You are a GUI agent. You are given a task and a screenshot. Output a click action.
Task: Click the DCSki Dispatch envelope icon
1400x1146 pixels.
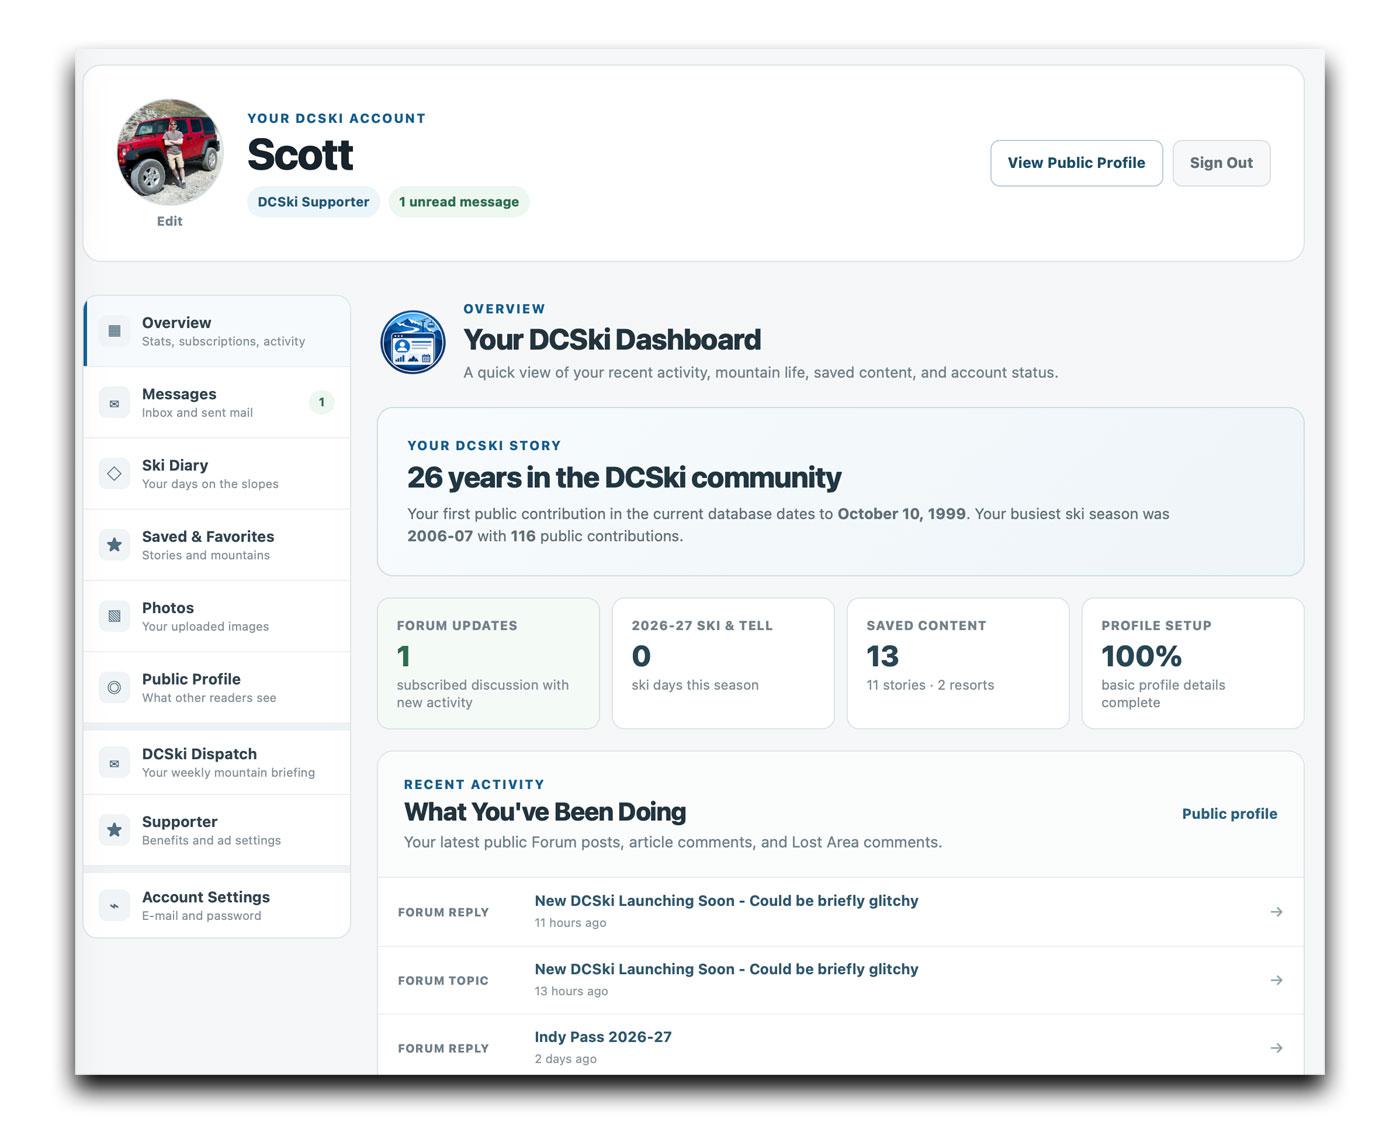tap(114, 763)
